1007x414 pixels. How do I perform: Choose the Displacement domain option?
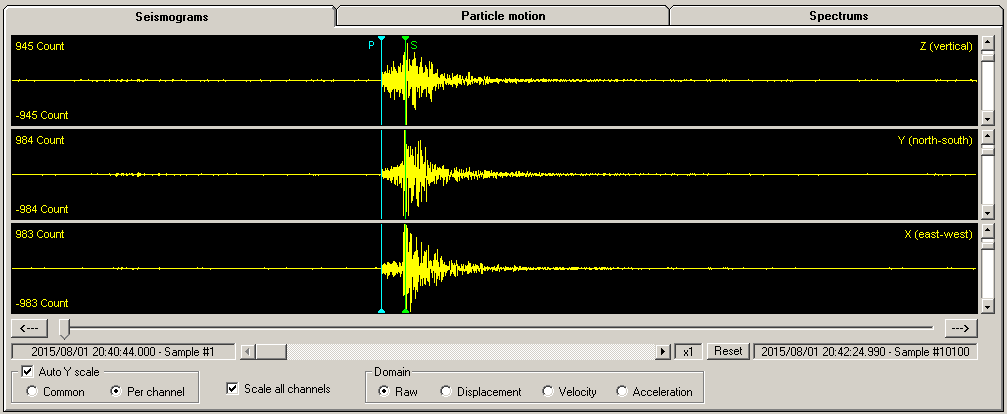tap(446, 391)
